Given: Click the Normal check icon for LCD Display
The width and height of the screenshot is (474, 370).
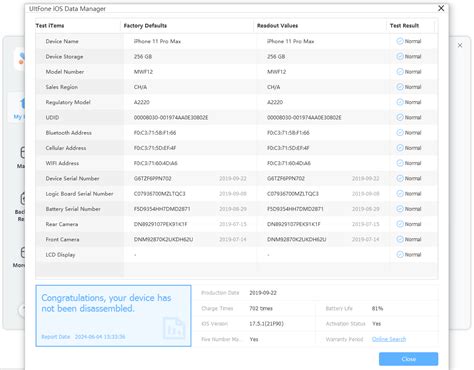Looking at the screenshot, I should tap(400, 255).
